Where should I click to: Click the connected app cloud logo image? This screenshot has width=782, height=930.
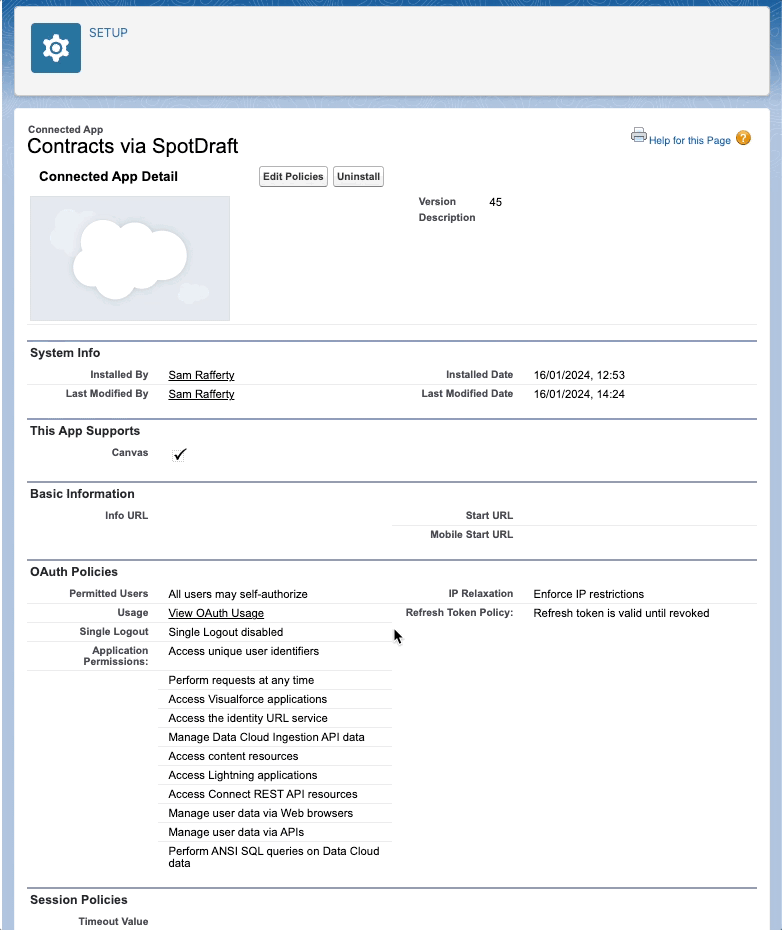click(130, 259)
